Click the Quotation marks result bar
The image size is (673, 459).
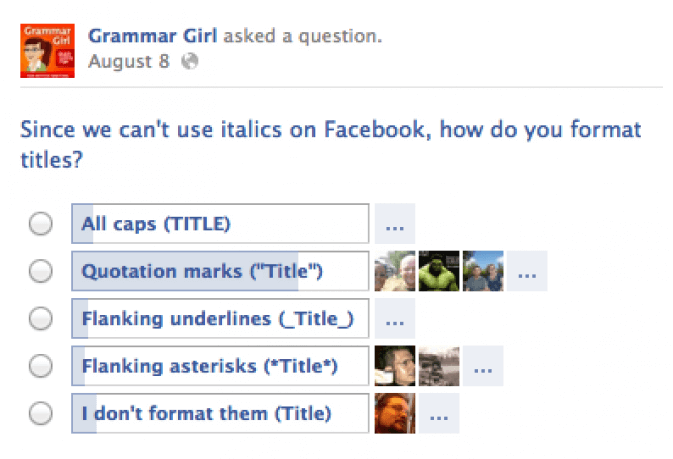220,271
